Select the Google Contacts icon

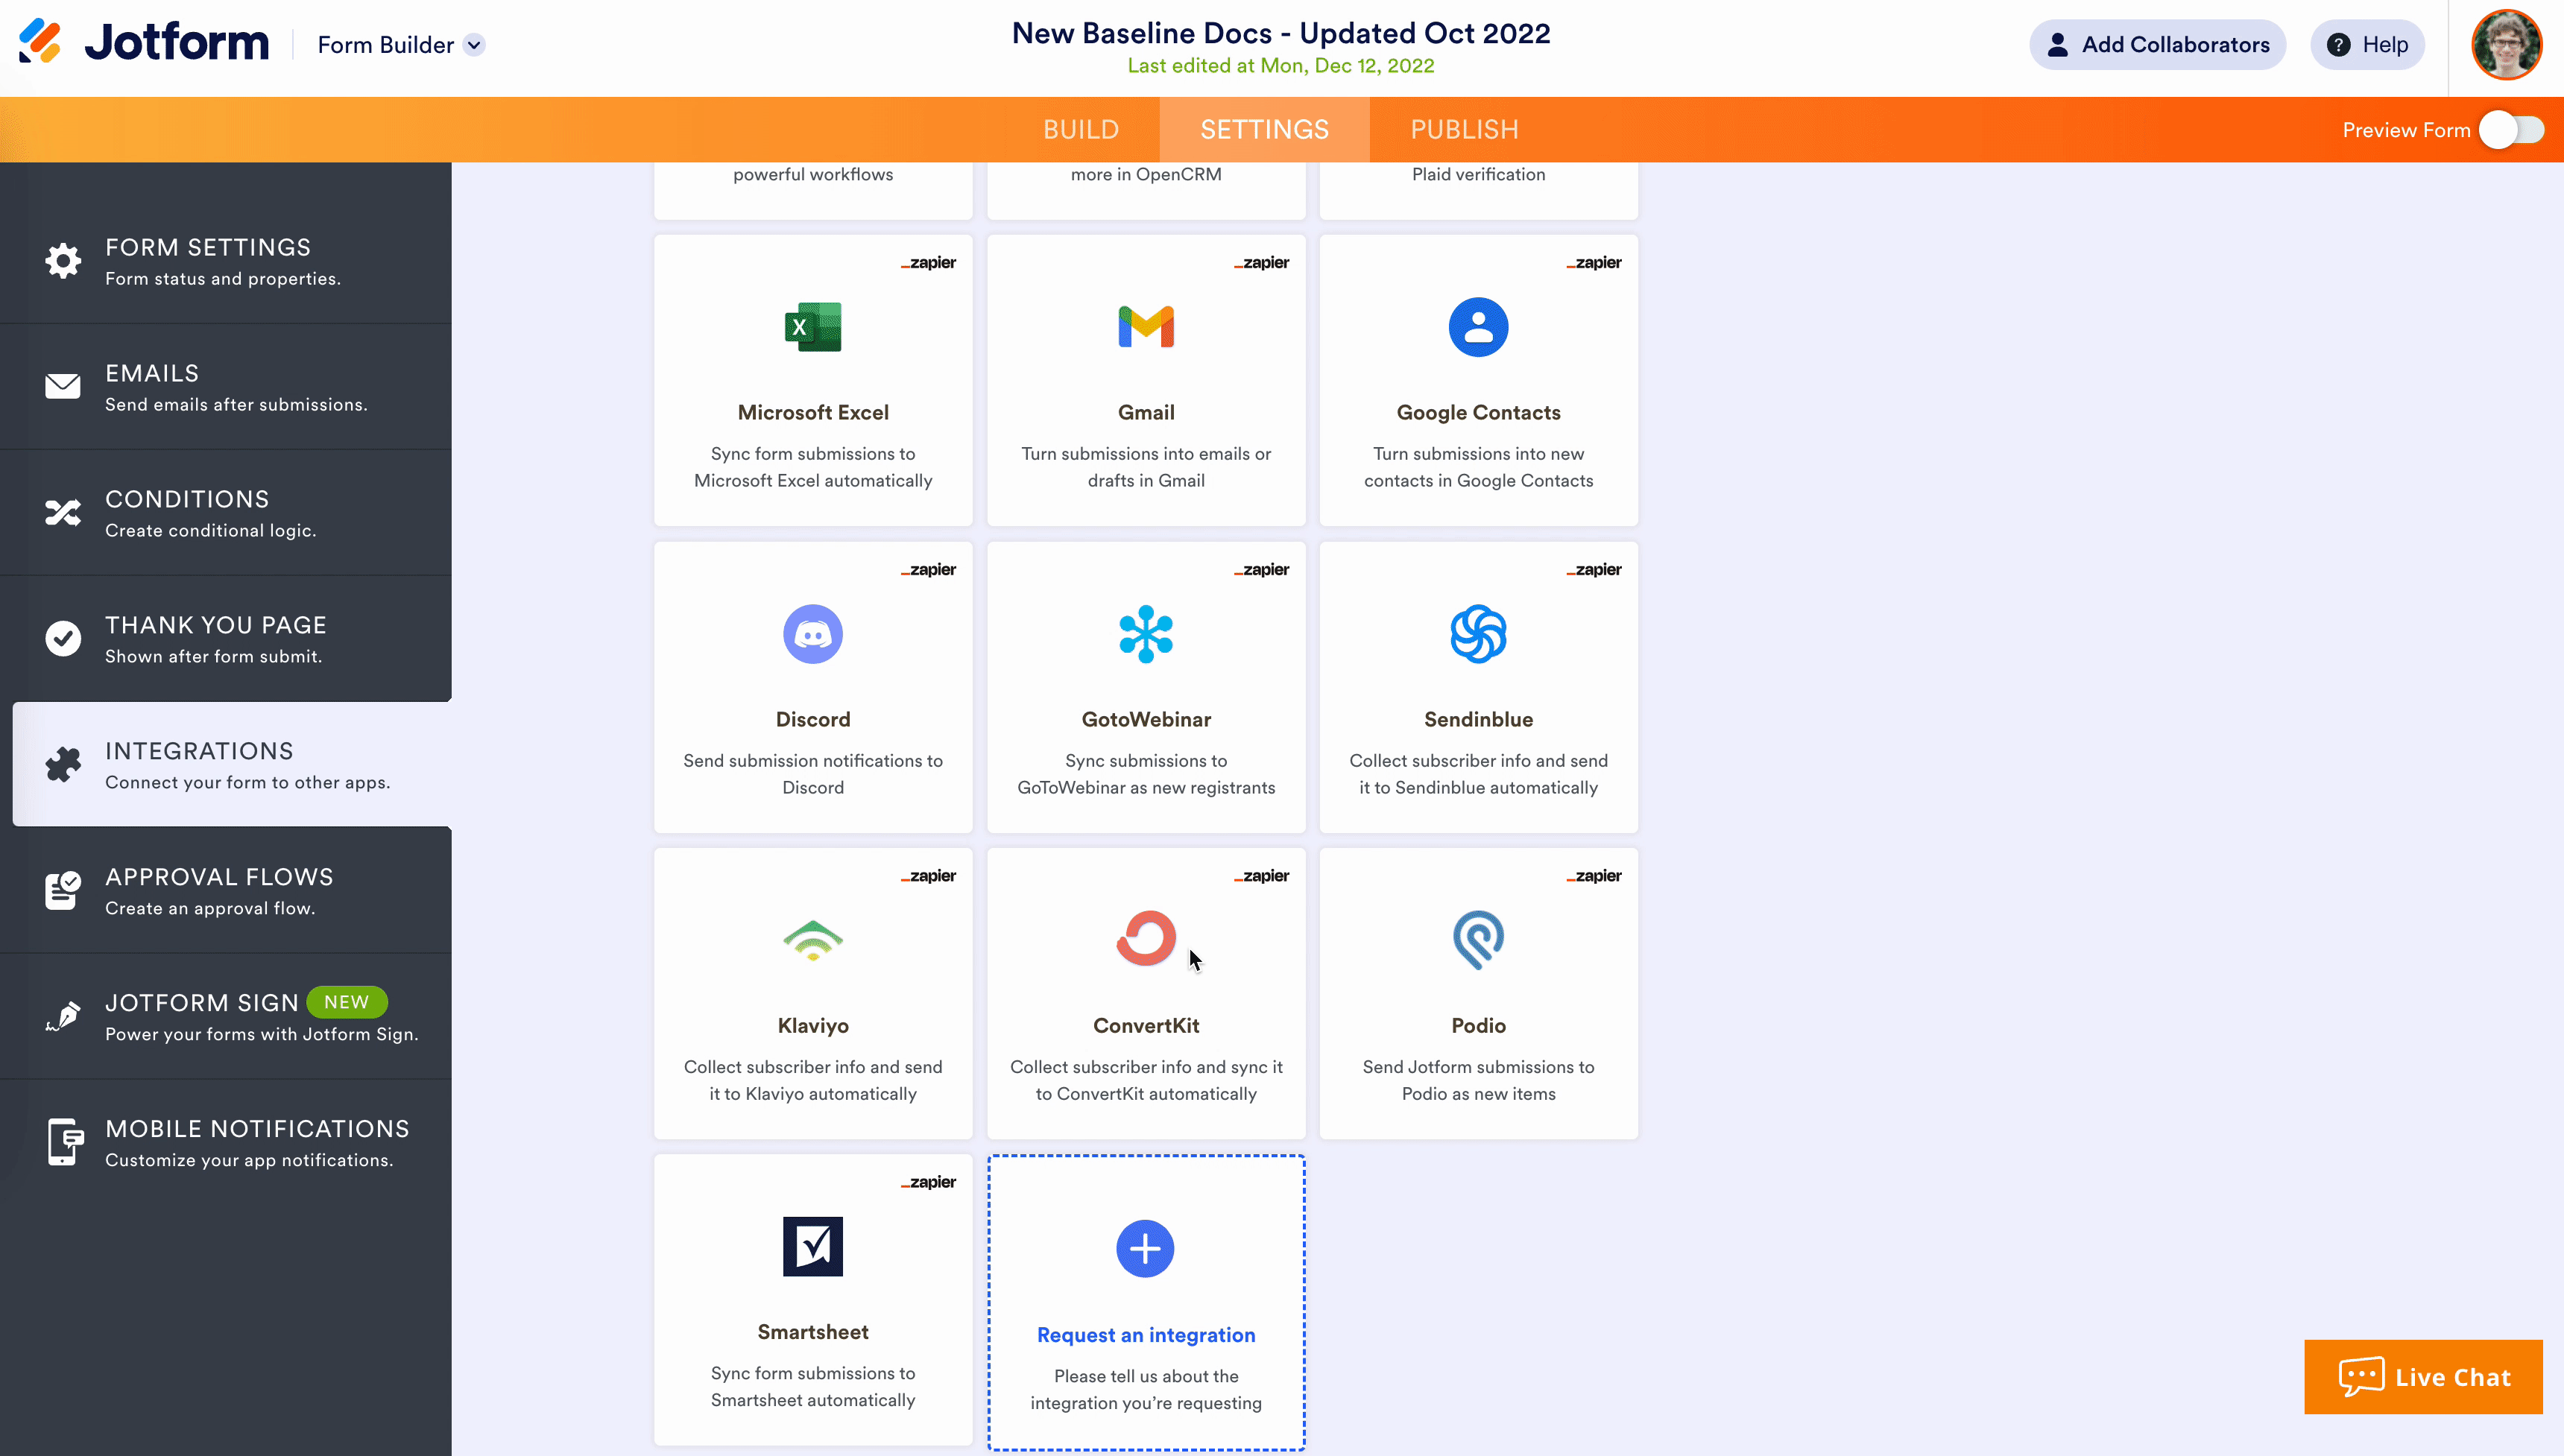(x=1478, y=327)
